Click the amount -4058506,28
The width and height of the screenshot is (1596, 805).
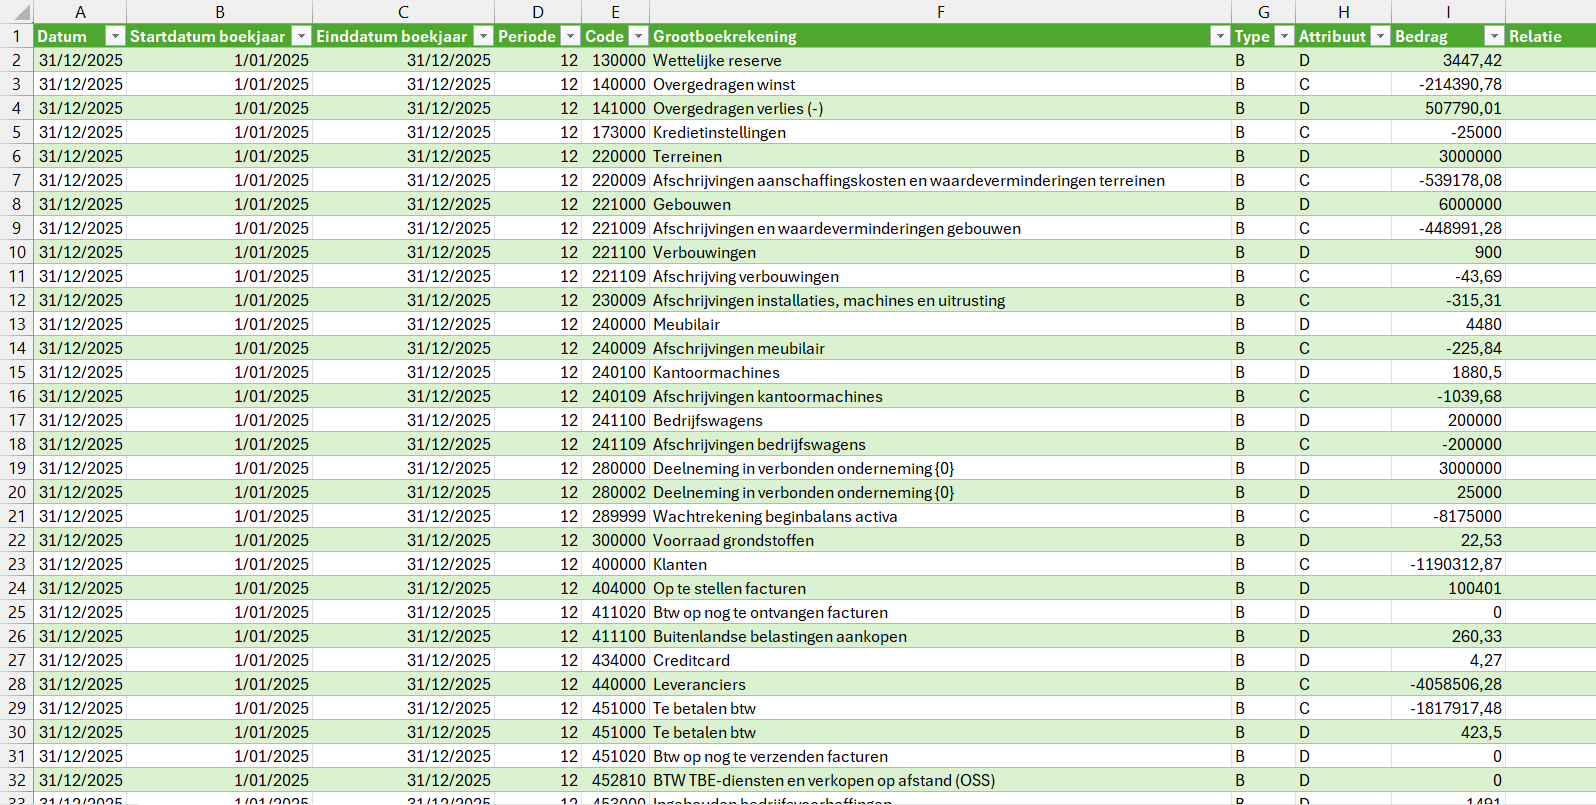point(1448,684)
